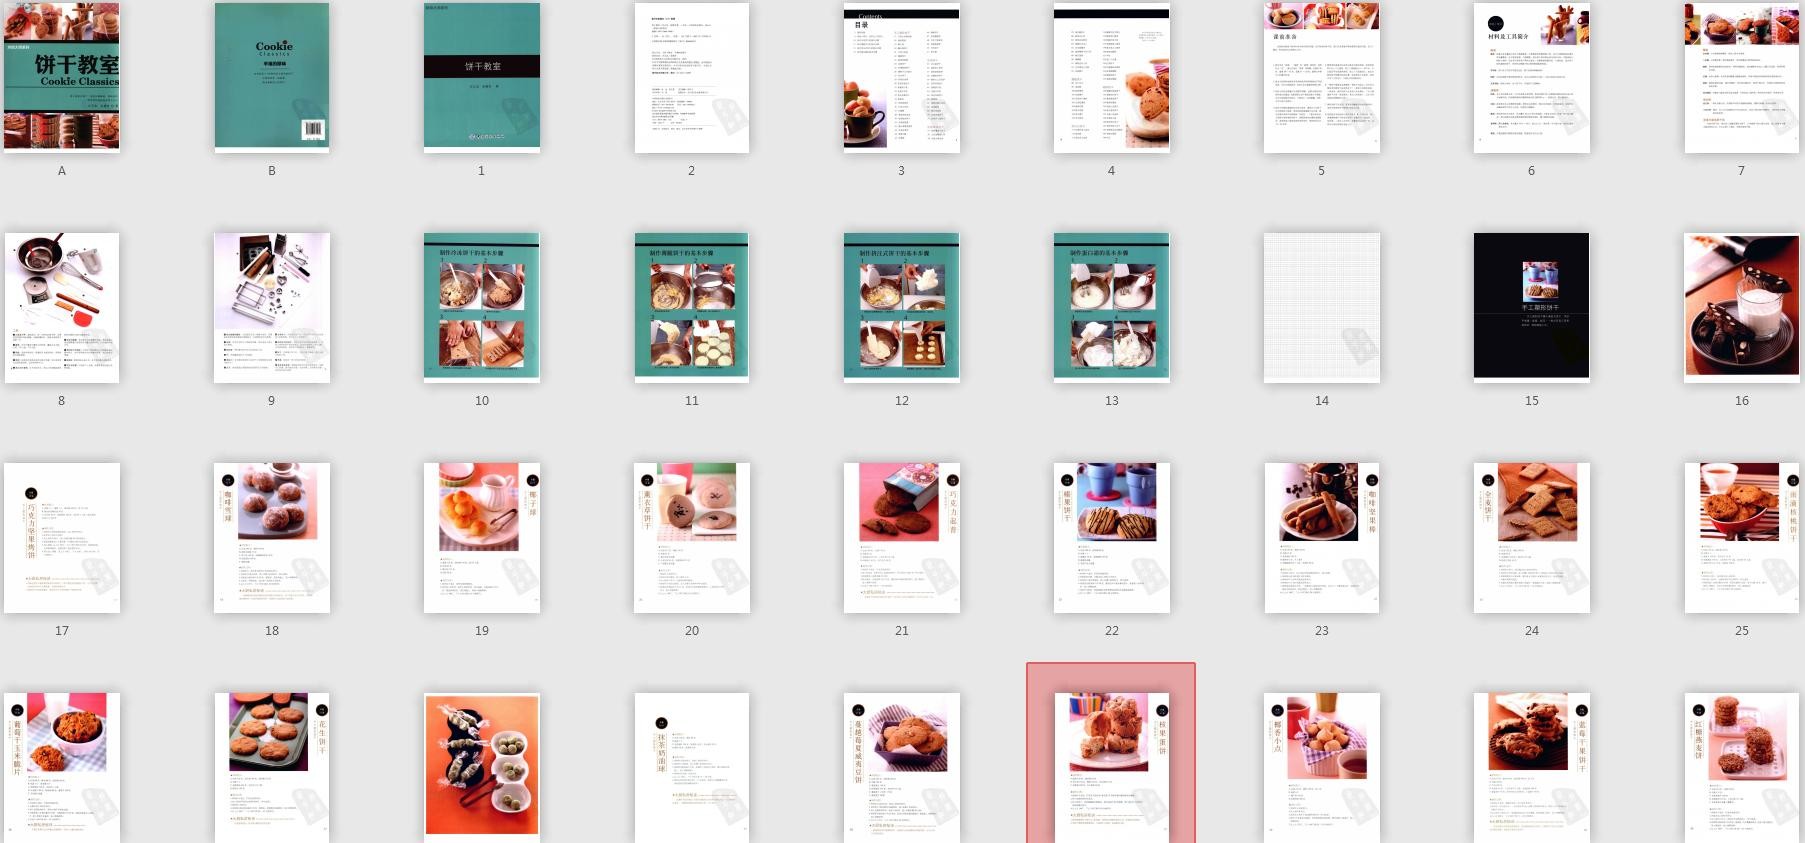Click the blank grid page thumbnail 14
The image size is (1805, 843).
pos(1321,307)
